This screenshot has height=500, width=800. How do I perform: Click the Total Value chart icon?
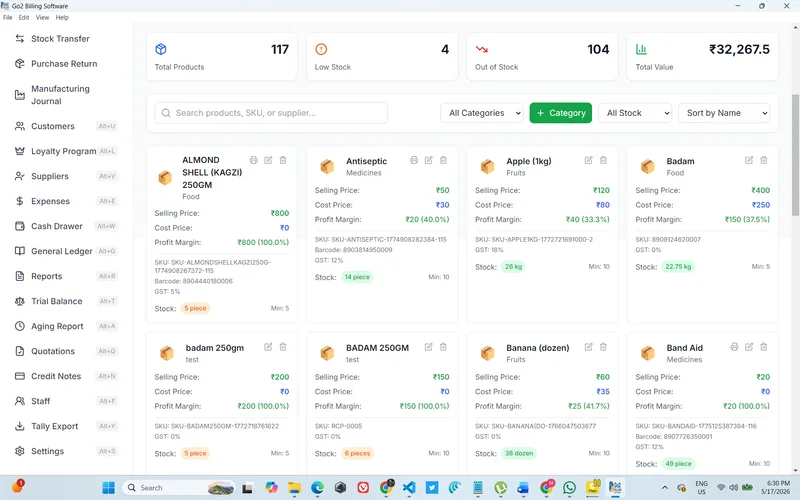641,49
